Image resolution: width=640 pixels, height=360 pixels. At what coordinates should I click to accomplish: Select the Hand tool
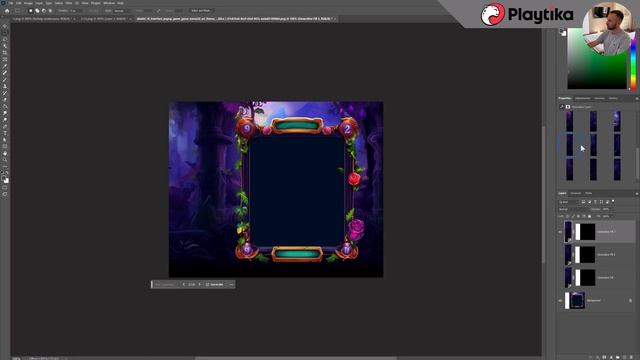[5, 153]
